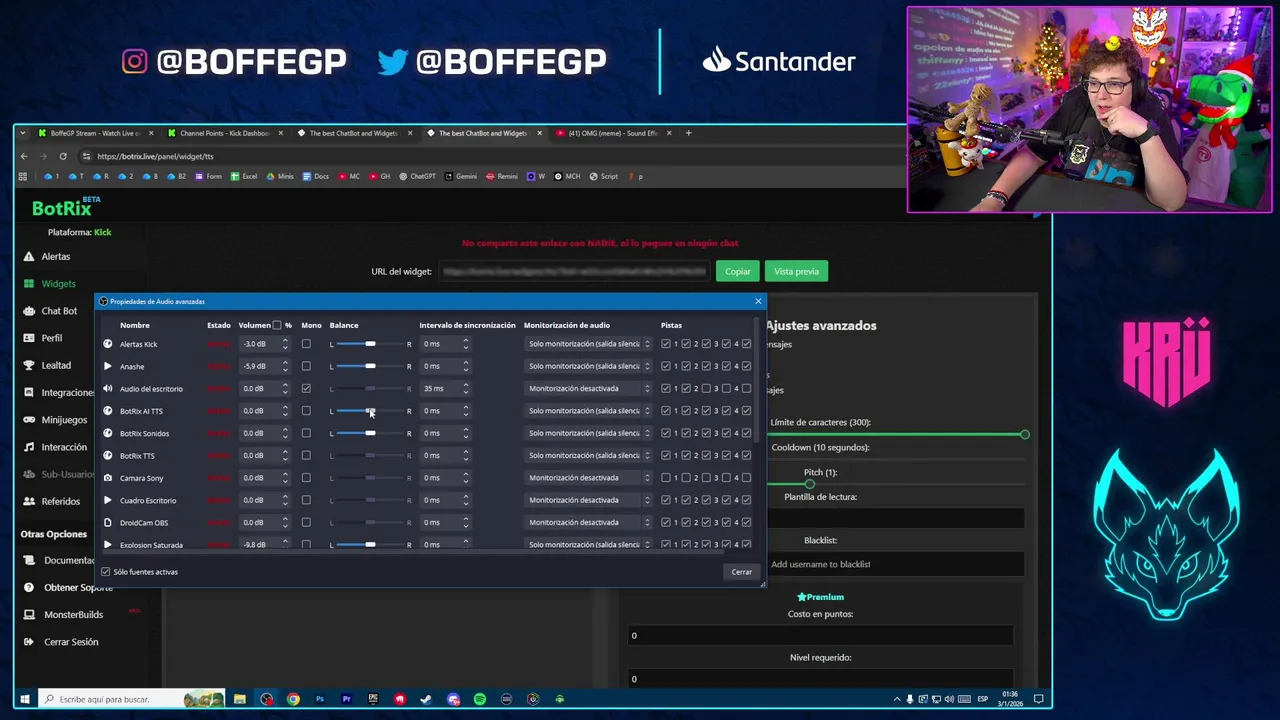The image size is (1280, 720).
Task: Click the BotRix logo
Action: tap(66, 207)
